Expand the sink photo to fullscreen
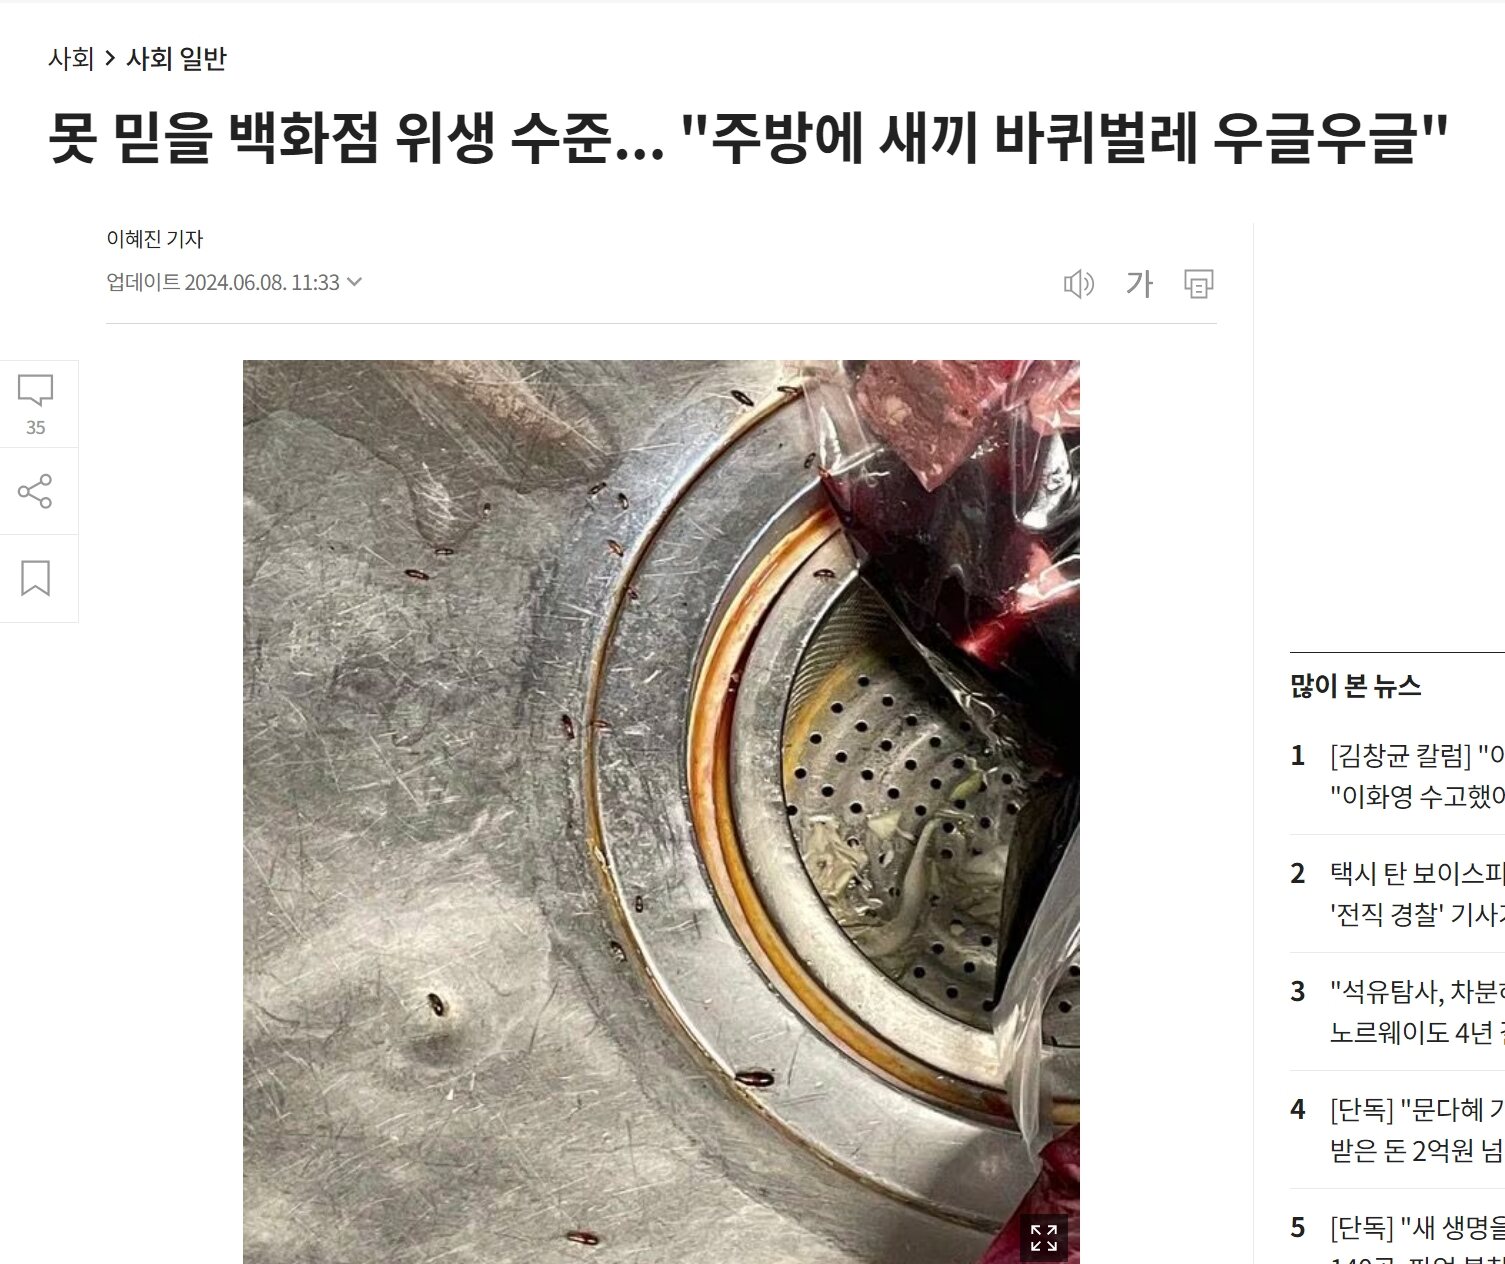1505x1264 pixels. pos(1044,1238)
